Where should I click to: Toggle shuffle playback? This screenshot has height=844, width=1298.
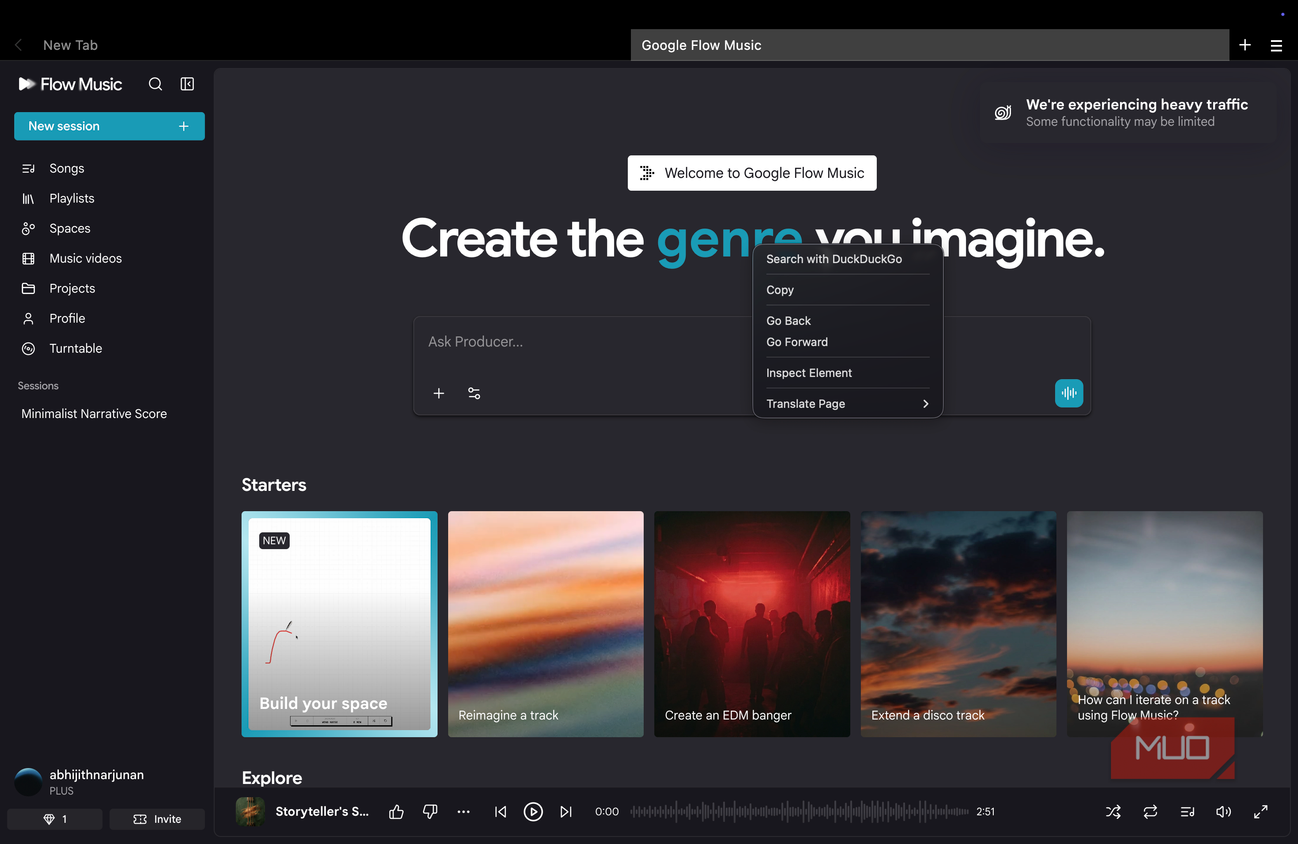(1113, 812)
